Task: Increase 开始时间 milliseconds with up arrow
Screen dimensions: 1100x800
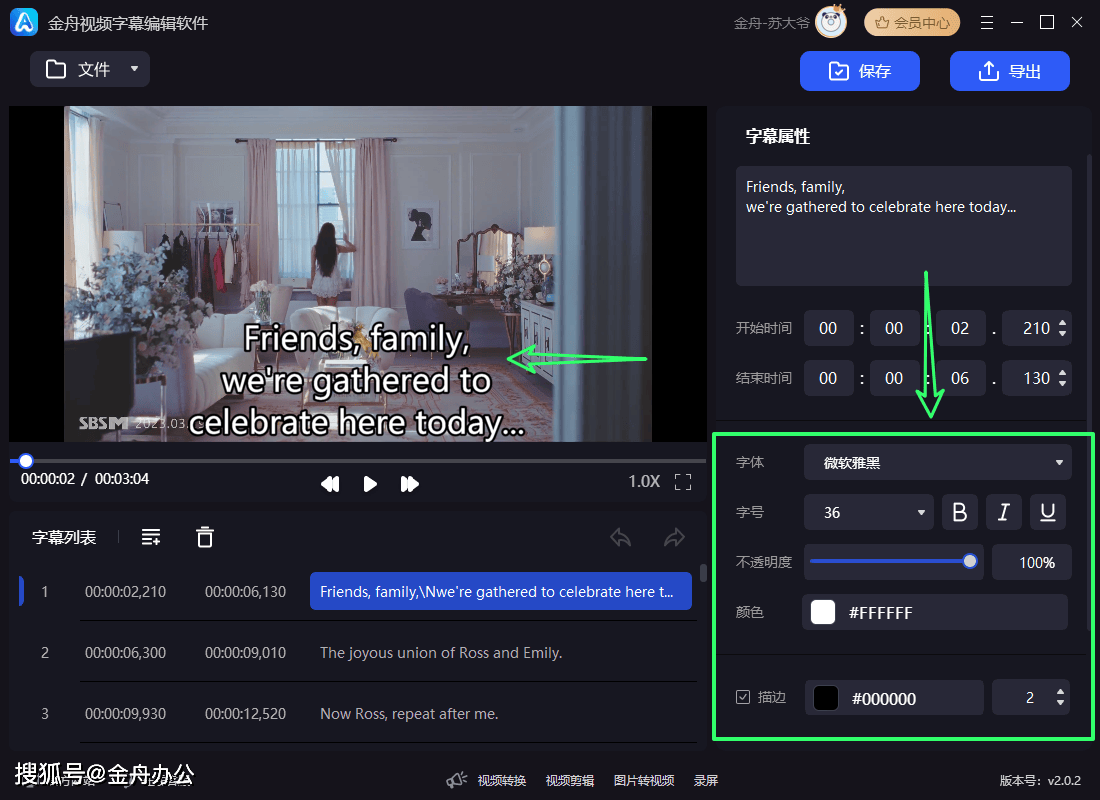Action: [x=1063, y=323]
